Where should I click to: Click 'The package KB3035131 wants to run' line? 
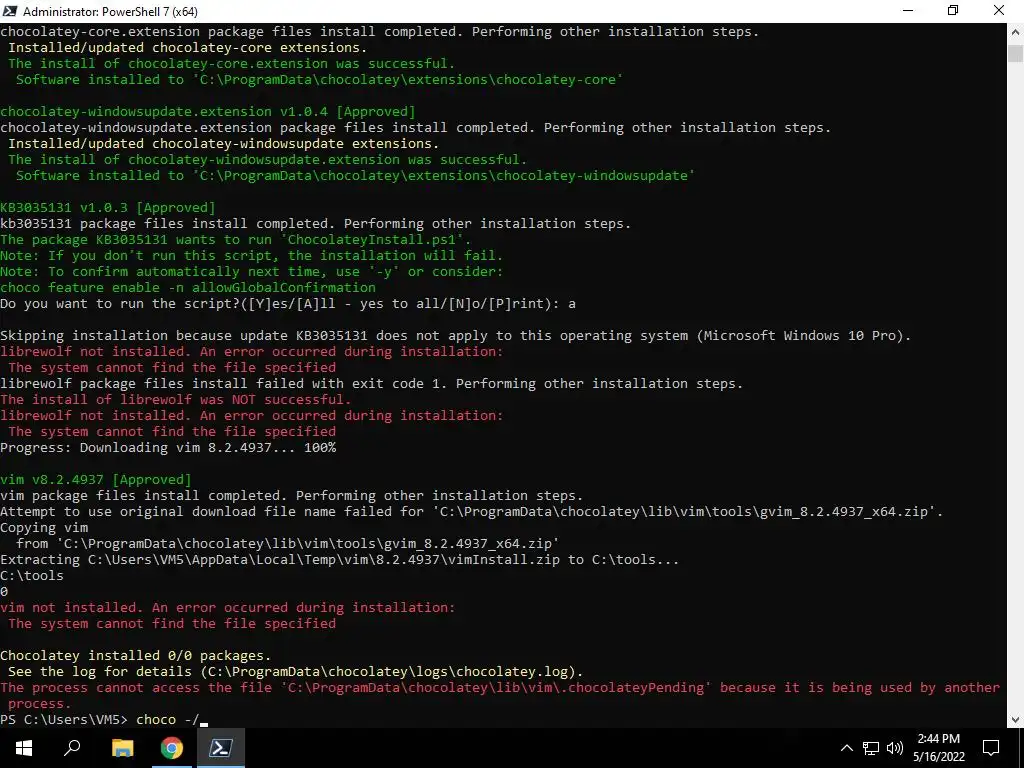[x=236, y=240]
